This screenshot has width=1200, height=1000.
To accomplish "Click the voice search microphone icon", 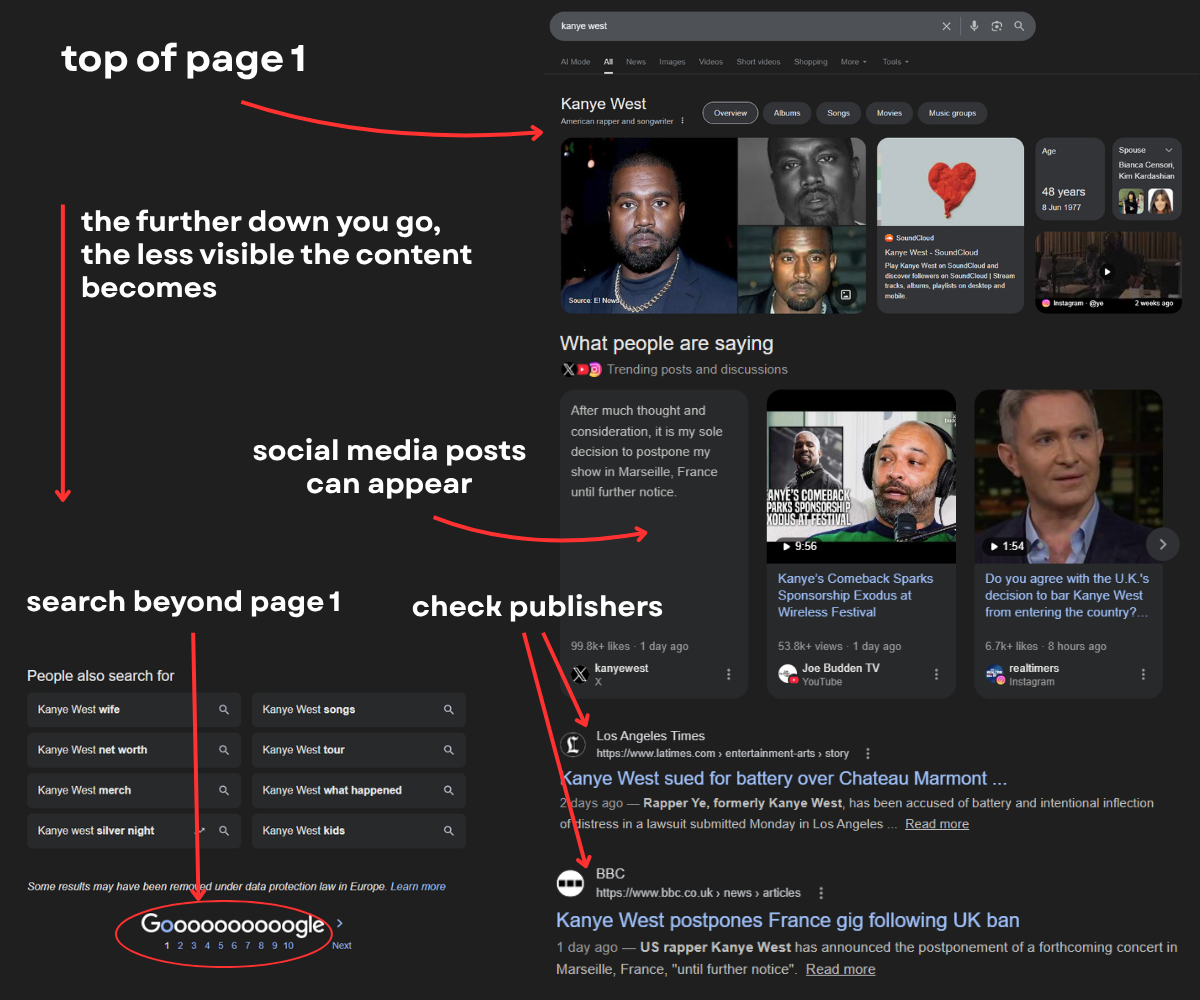I will (x=974, y=26).
